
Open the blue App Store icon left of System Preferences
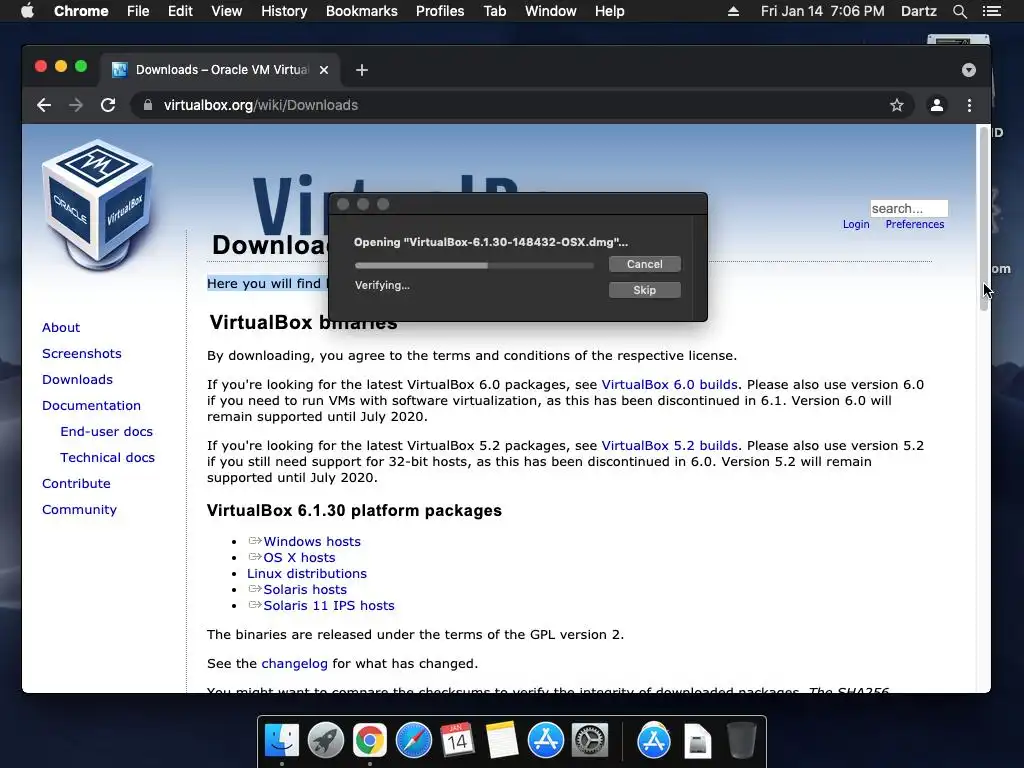click(x=545, y=741)
